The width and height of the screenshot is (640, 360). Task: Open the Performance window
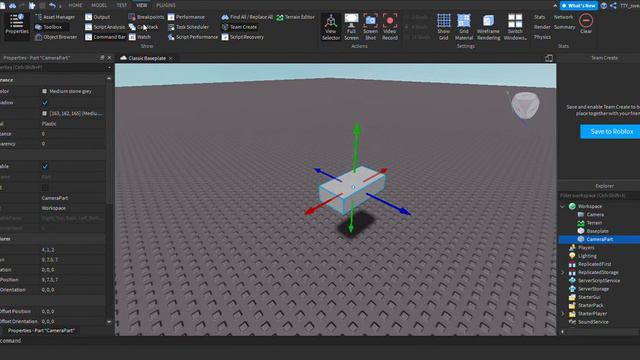click(186, 17)
